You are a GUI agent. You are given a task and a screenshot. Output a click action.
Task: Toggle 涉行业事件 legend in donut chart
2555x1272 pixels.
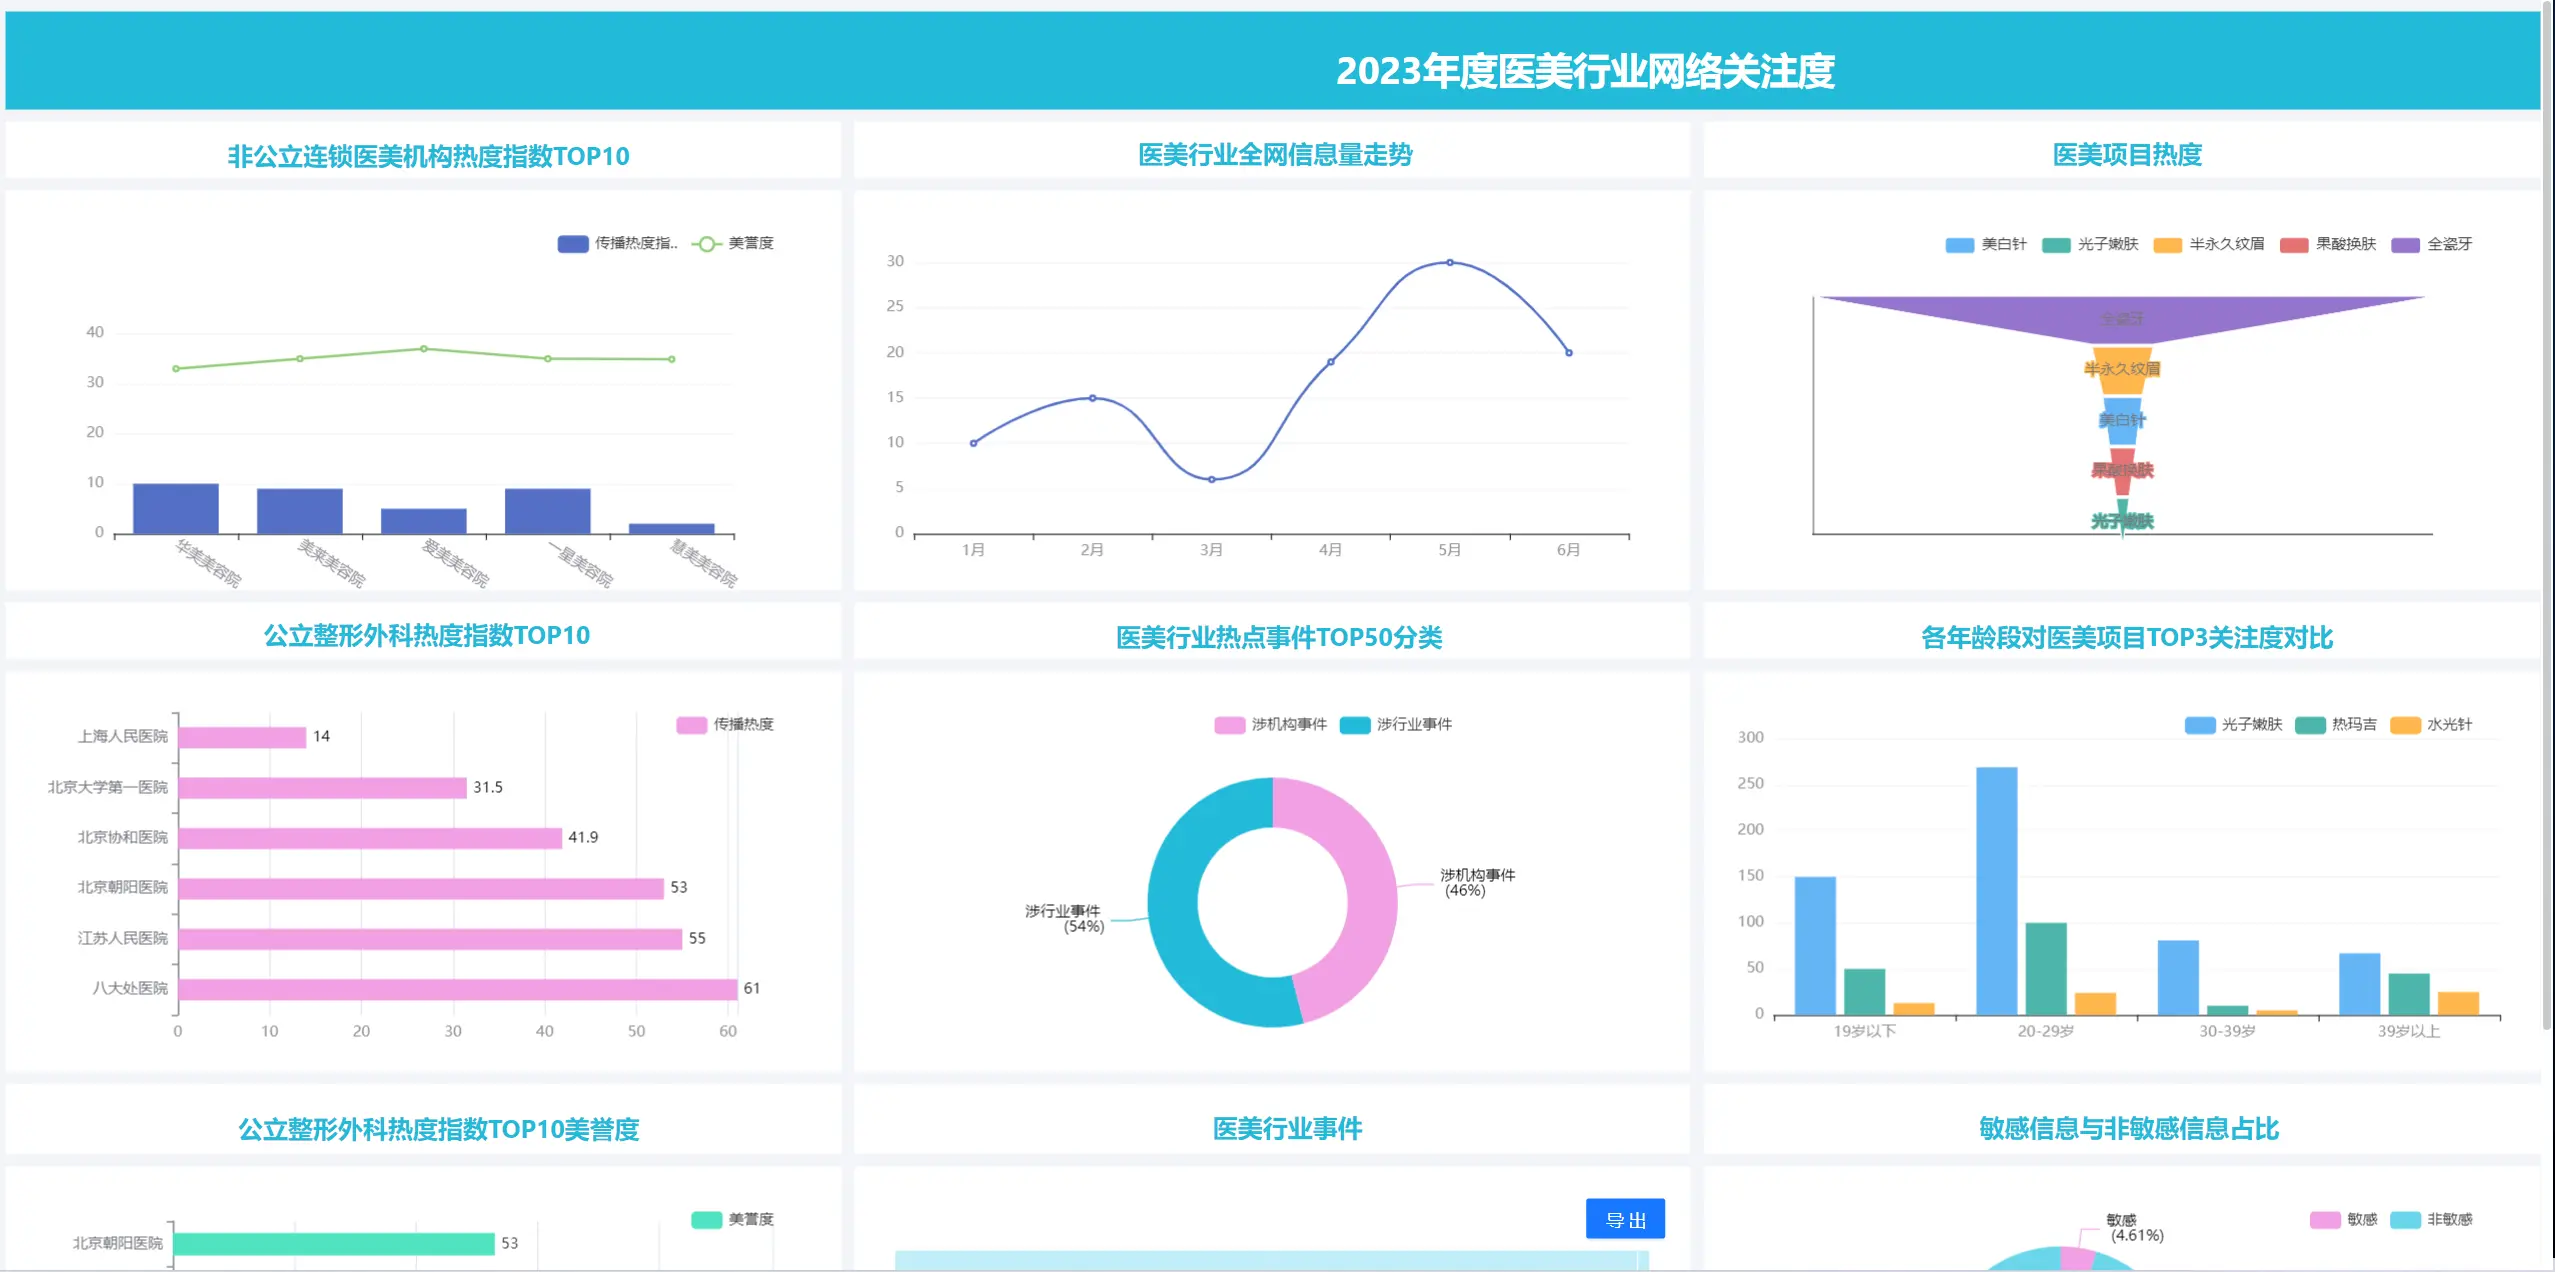point(1354,725)
